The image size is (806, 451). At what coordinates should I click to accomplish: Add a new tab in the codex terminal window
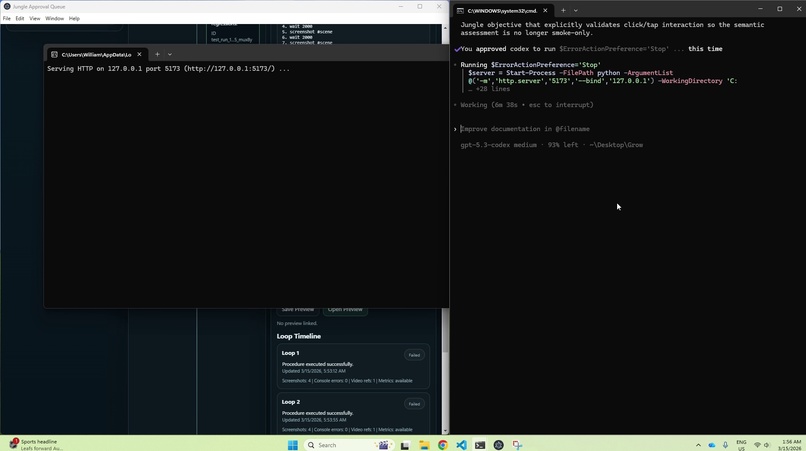click(563, 11)
